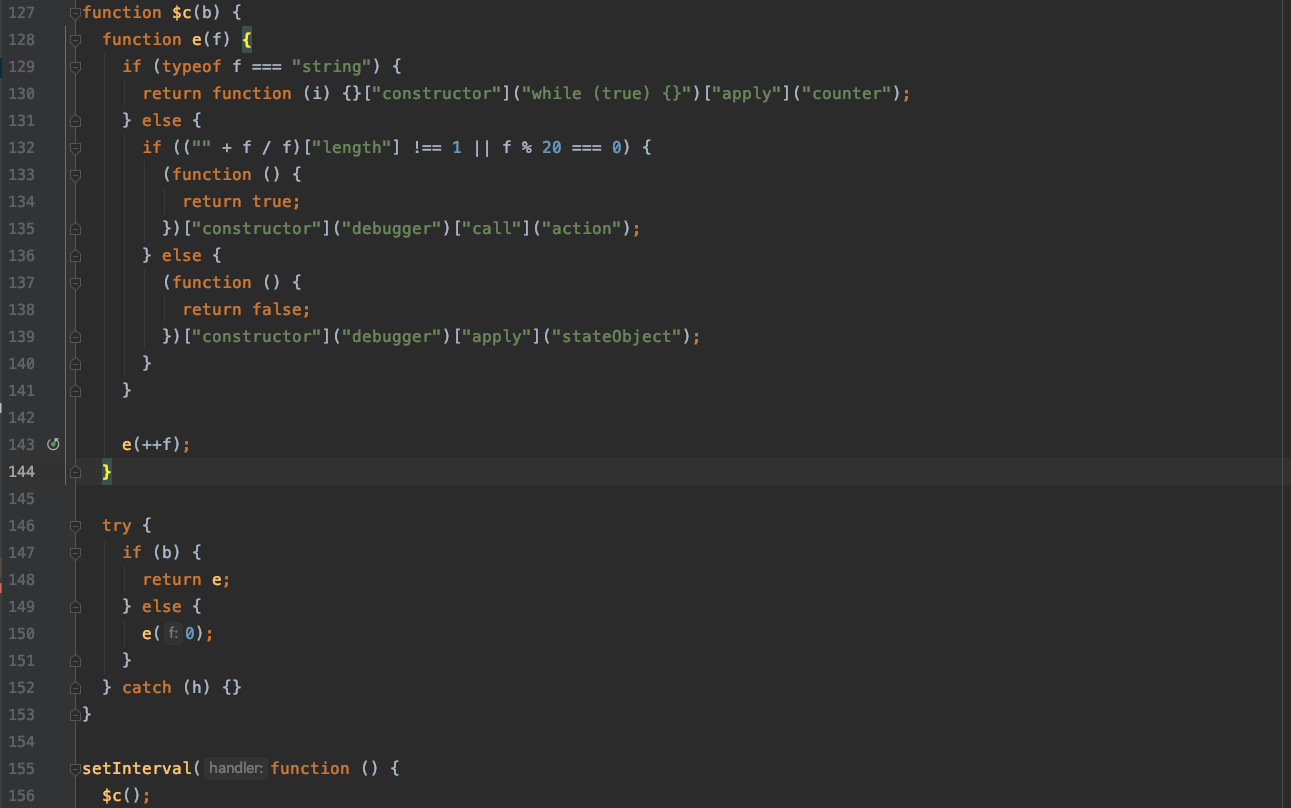Click 'catch (h) {}' on line 152
The height and width of the screenshot is (808, 1291).
(x=182, y=688)
